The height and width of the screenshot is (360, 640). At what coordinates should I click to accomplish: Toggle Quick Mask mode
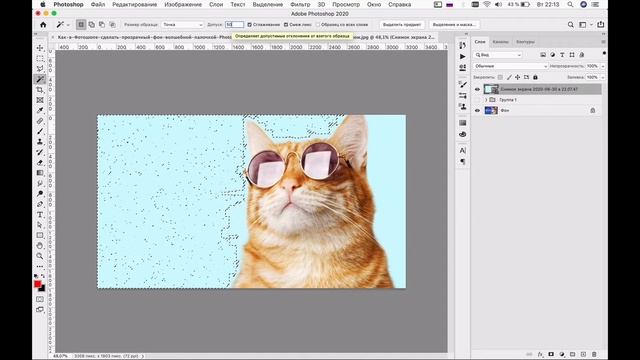[x=40, y=299]
